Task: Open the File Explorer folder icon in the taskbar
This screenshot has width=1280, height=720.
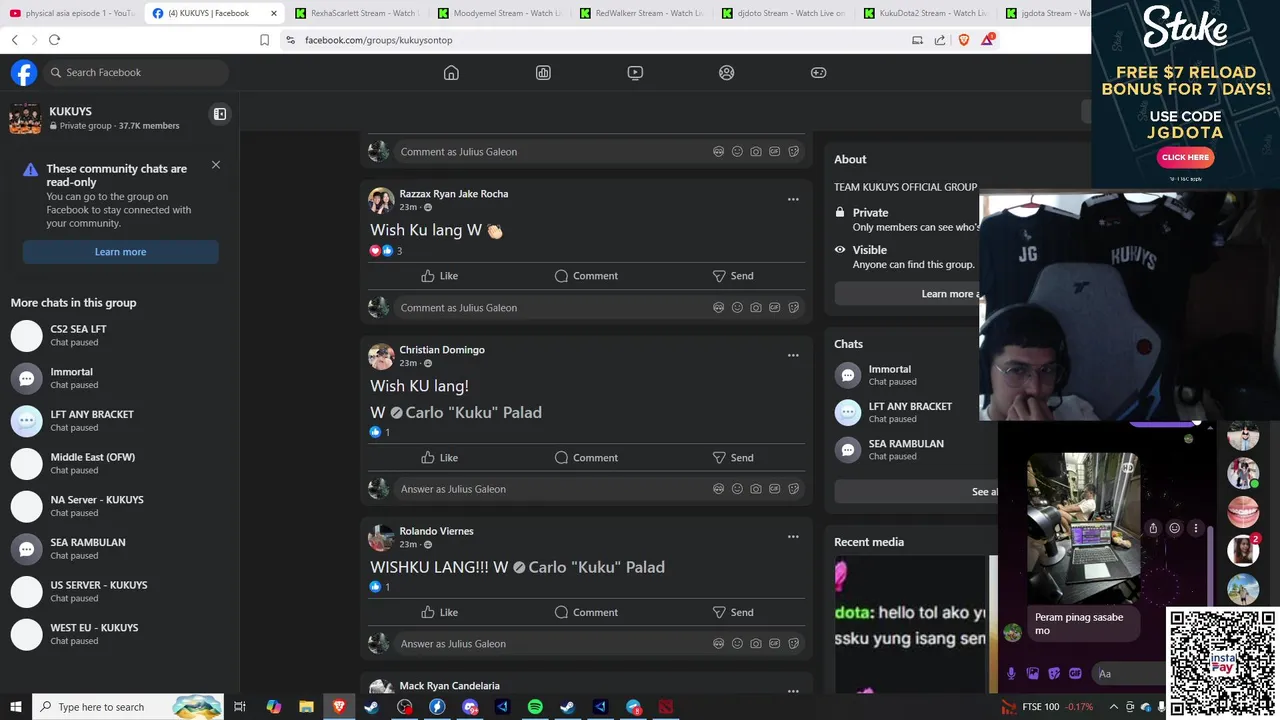Action: pos(306,707)
